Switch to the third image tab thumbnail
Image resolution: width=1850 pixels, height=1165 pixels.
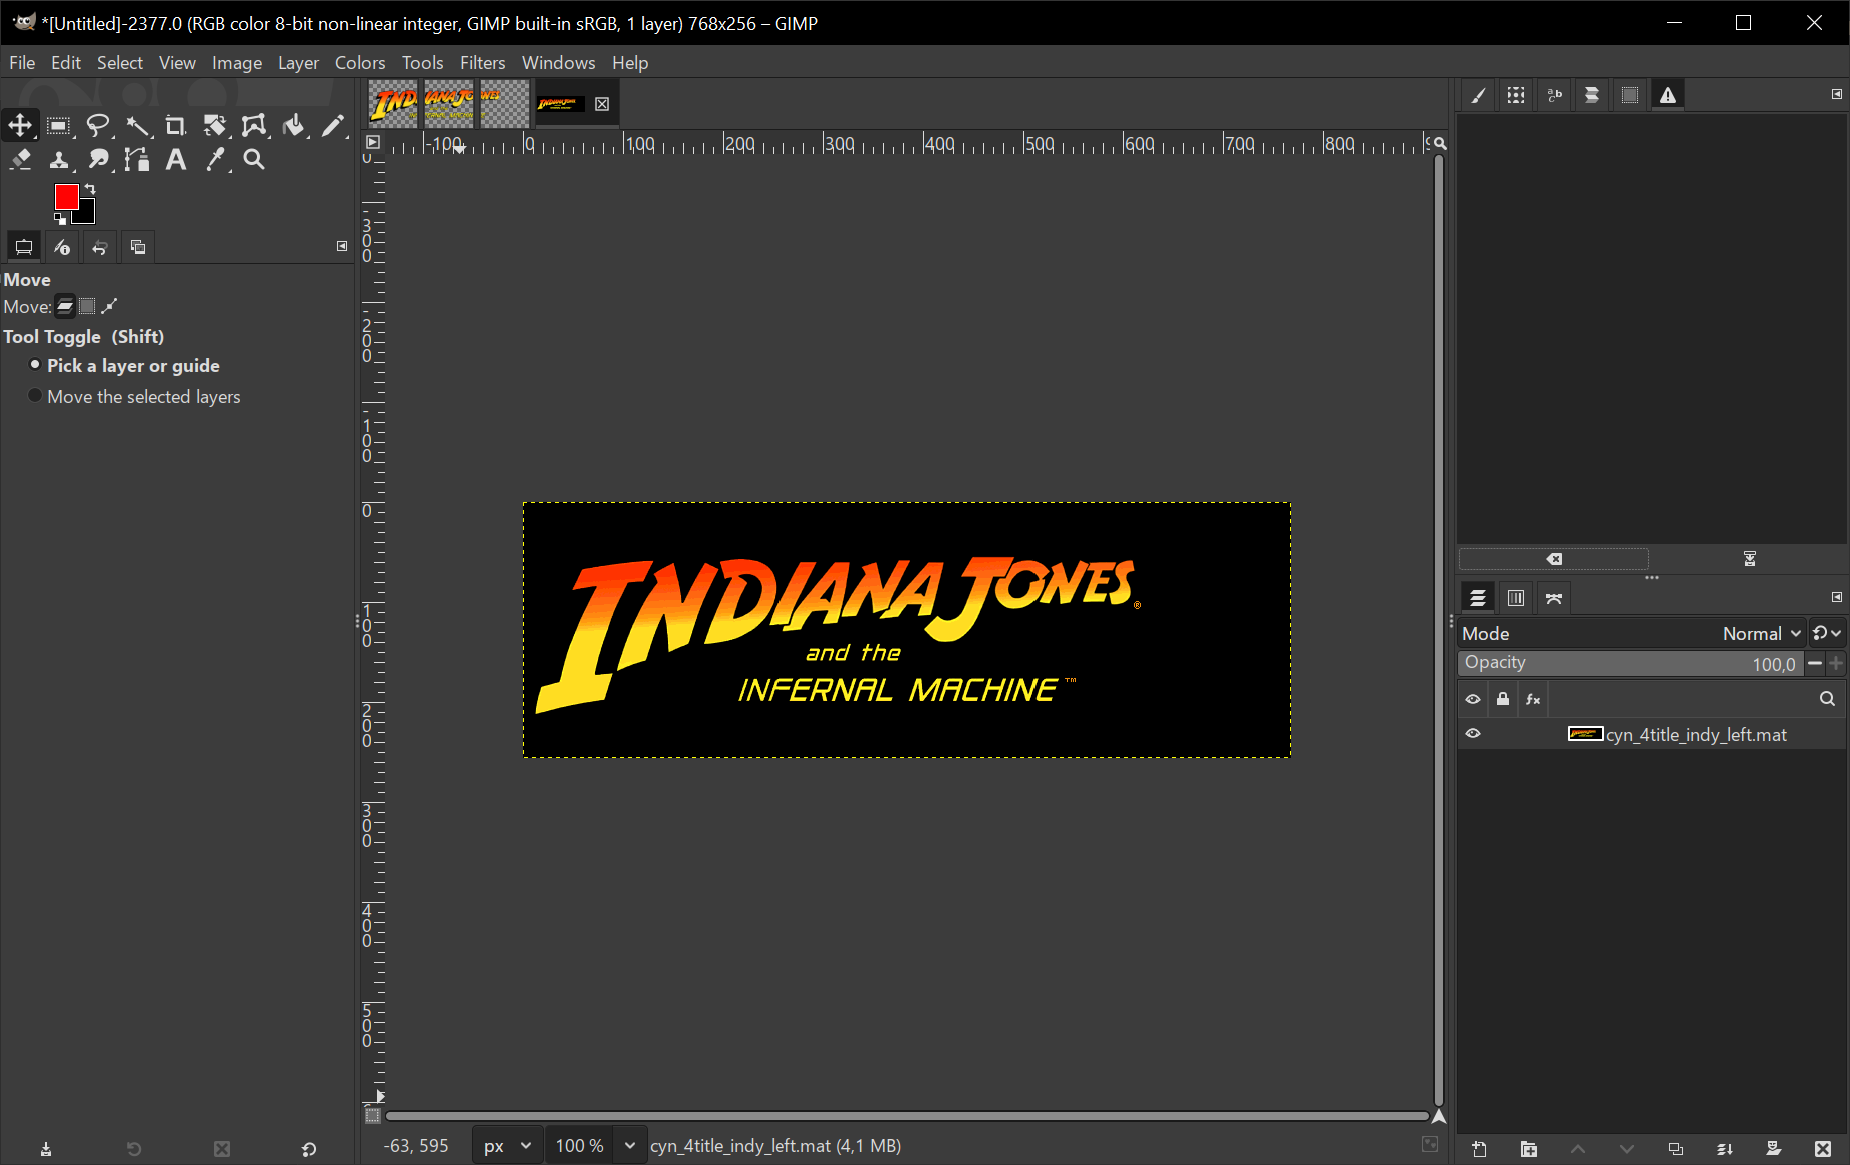pos(505,103)
